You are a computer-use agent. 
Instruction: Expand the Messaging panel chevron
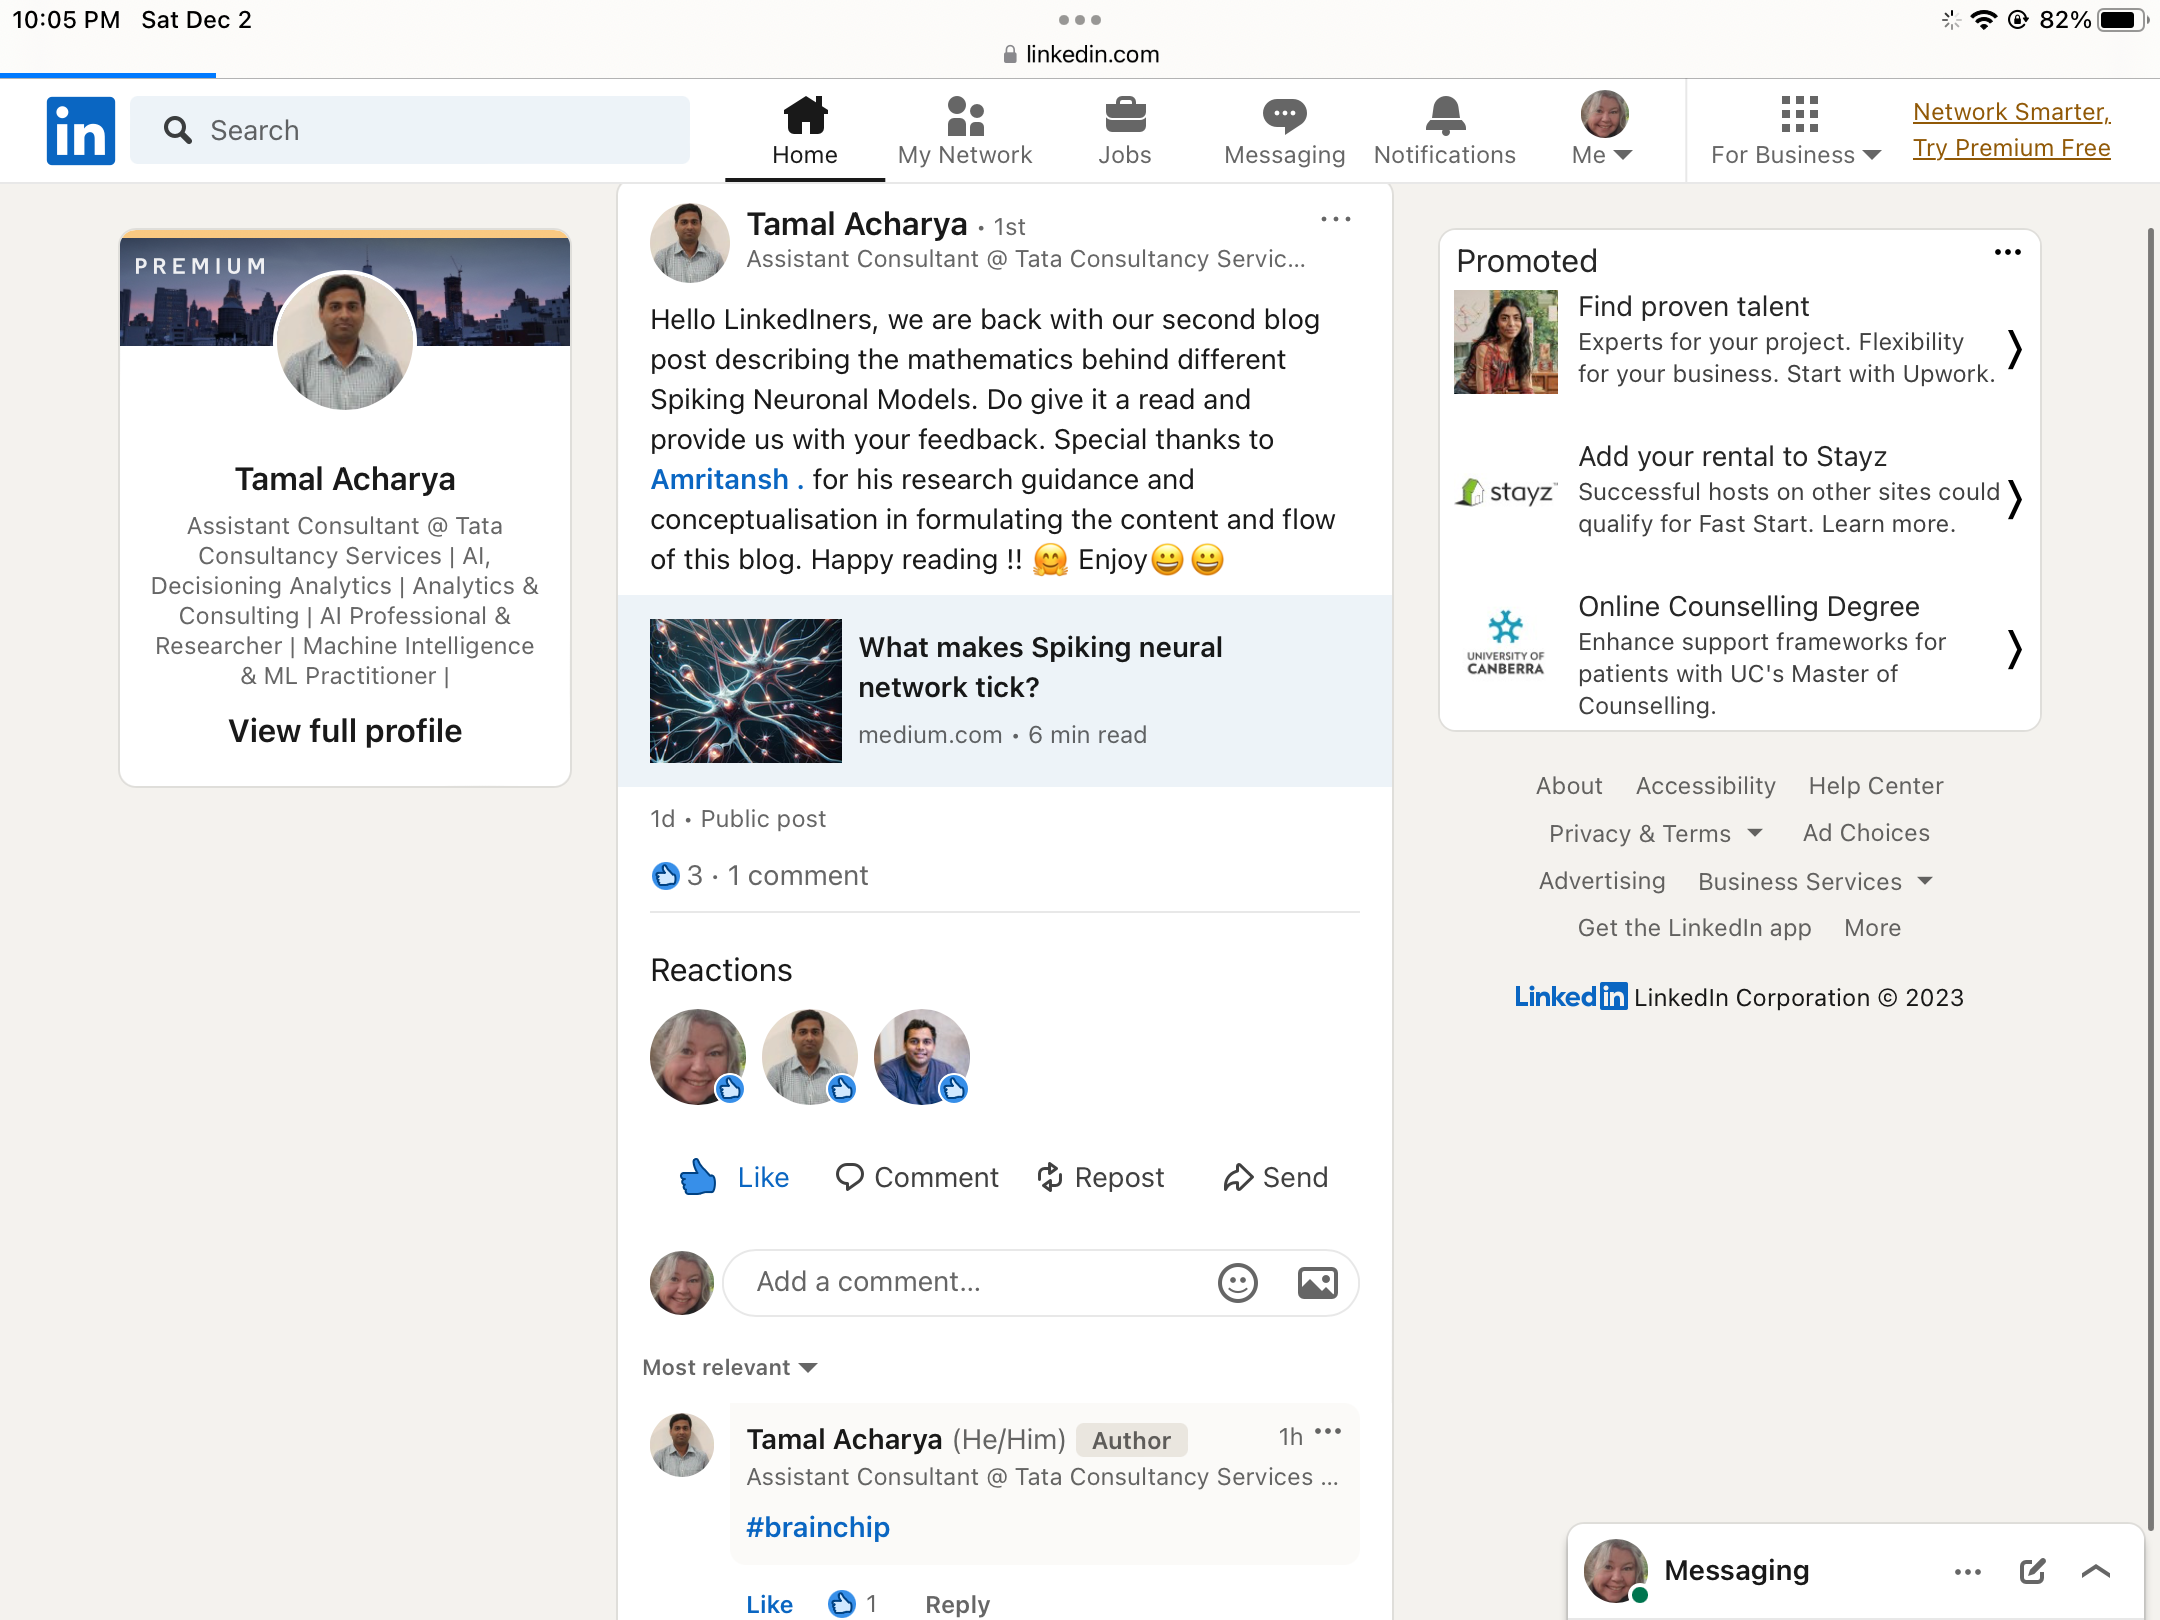2096,1571
